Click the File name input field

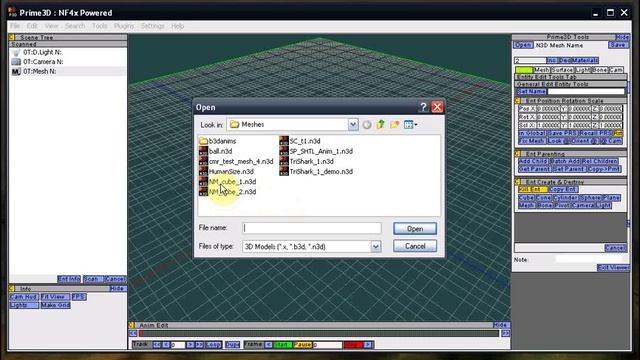pyautogui.click(x=312, y=228)
